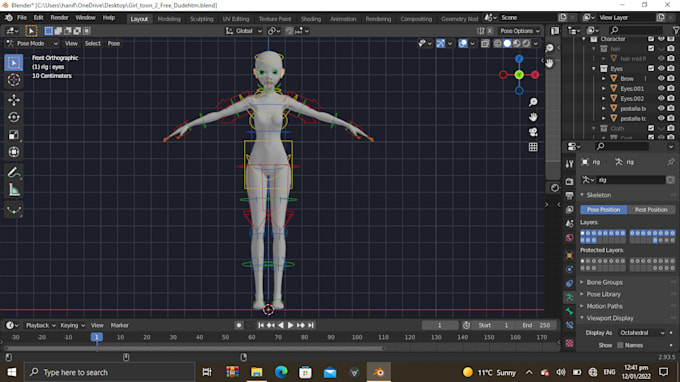The width and height of the screenshot is (680, 382).
Task: Select the Cursor tool
Action: [14, 80]
